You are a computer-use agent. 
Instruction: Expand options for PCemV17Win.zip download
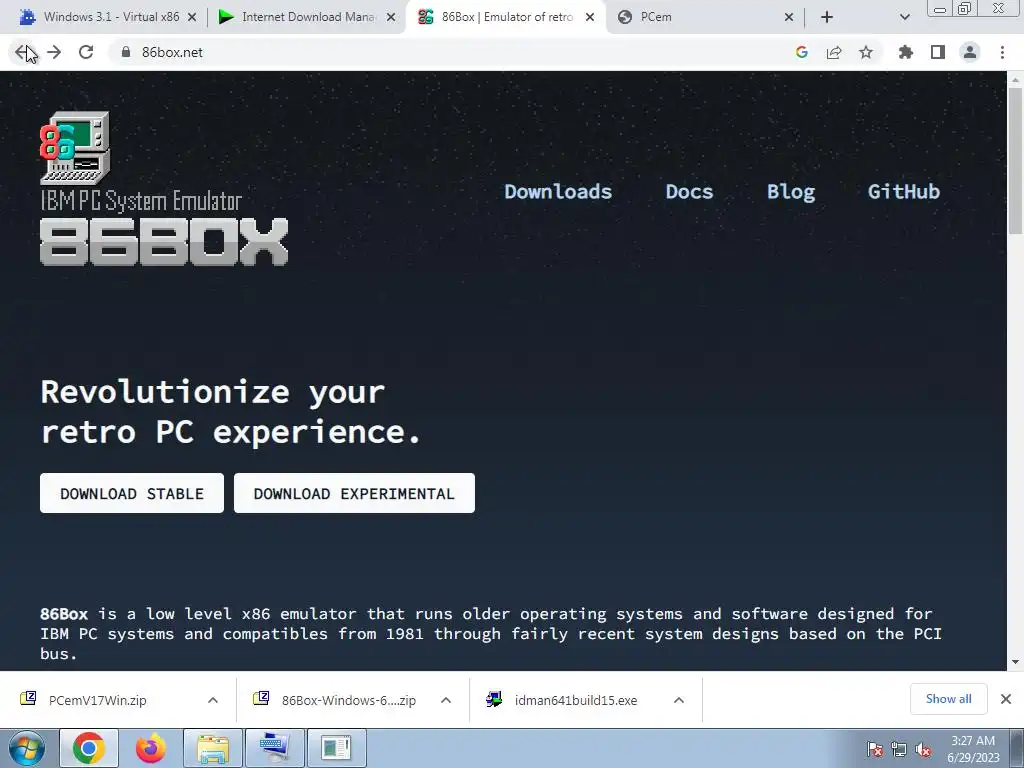coord(213,700)
